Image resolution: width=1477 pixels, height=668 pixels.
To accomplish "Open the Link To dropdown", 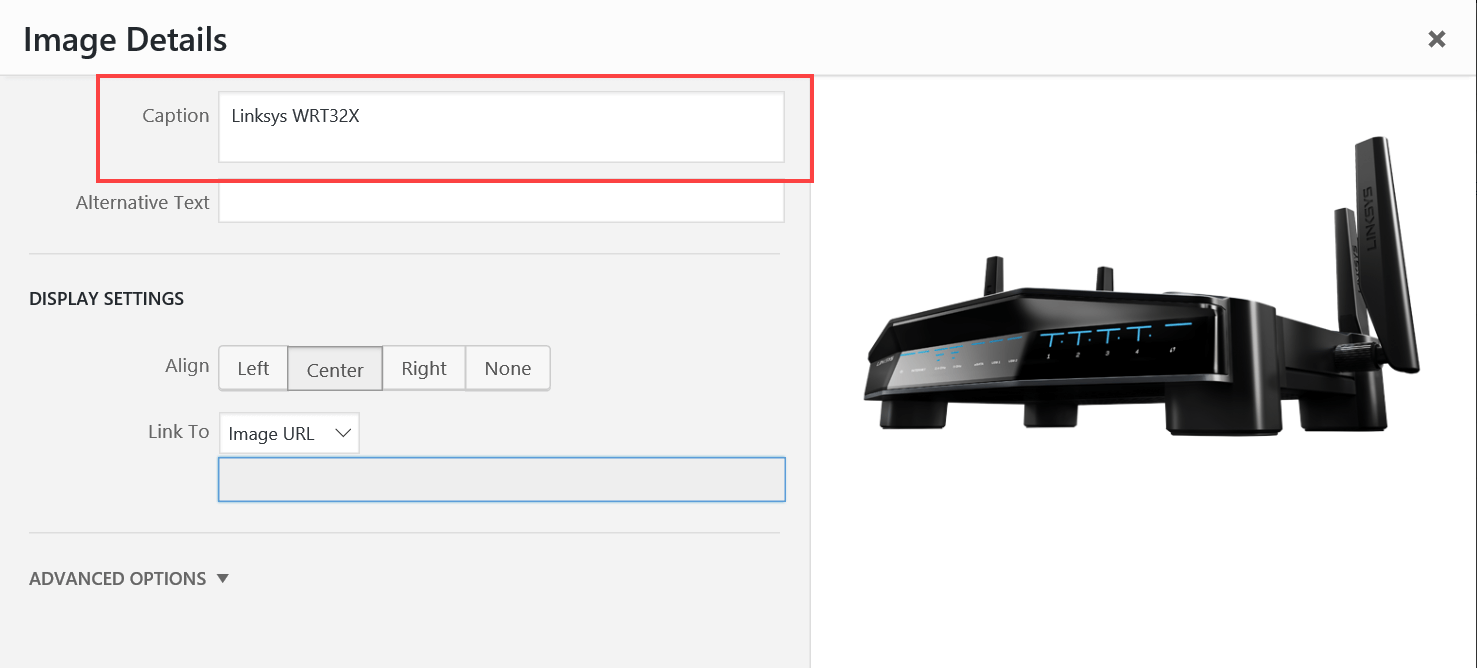I will [x=289, y=433].
